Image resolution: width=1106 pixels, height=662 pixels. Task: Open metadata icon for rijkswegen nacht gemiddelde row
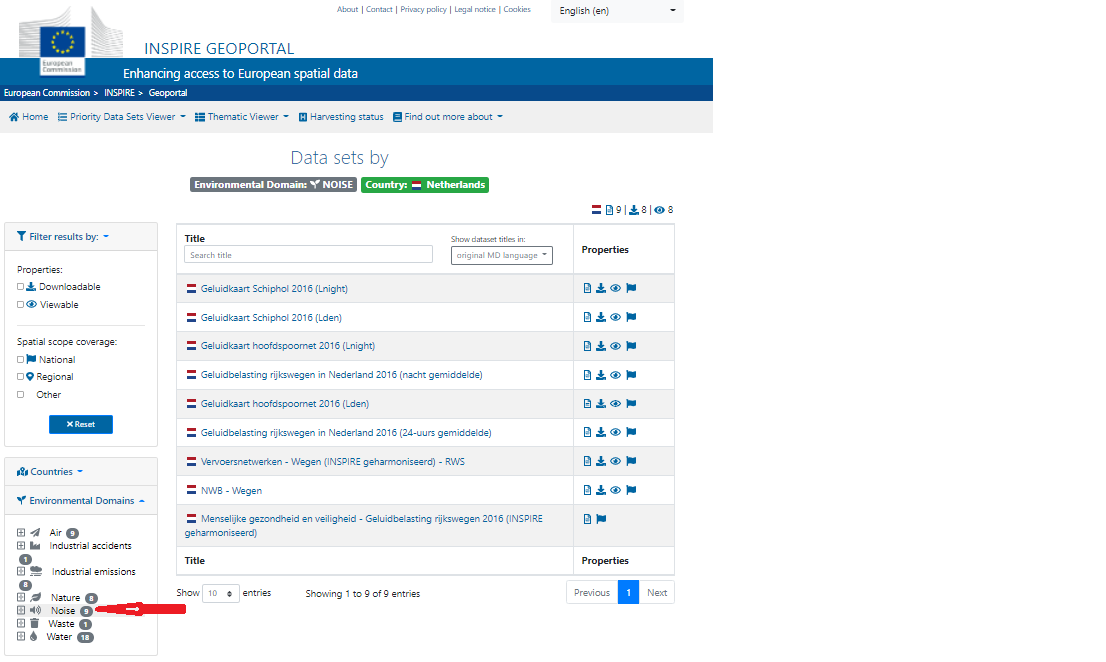coord(587,375)
